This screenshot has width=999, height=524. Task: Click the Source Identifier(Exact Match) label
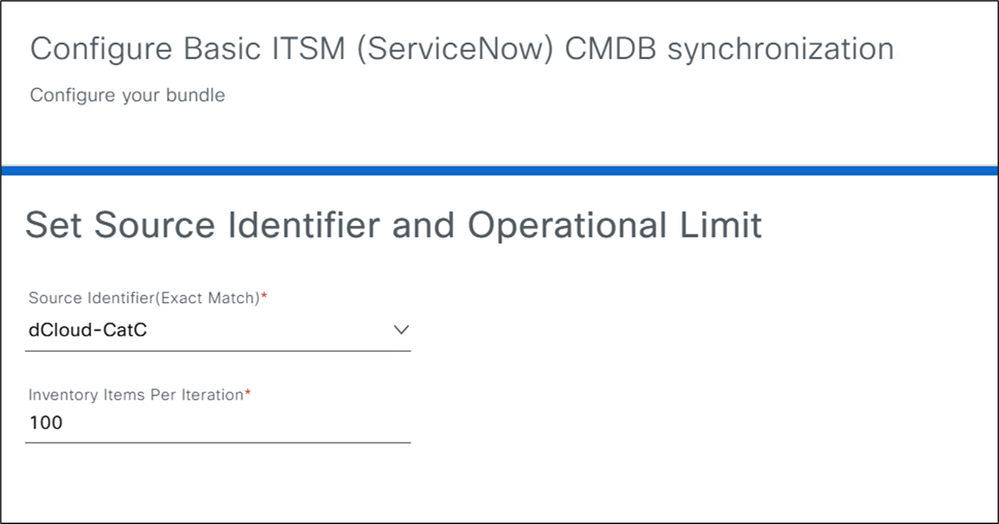(x=143, y=298)
